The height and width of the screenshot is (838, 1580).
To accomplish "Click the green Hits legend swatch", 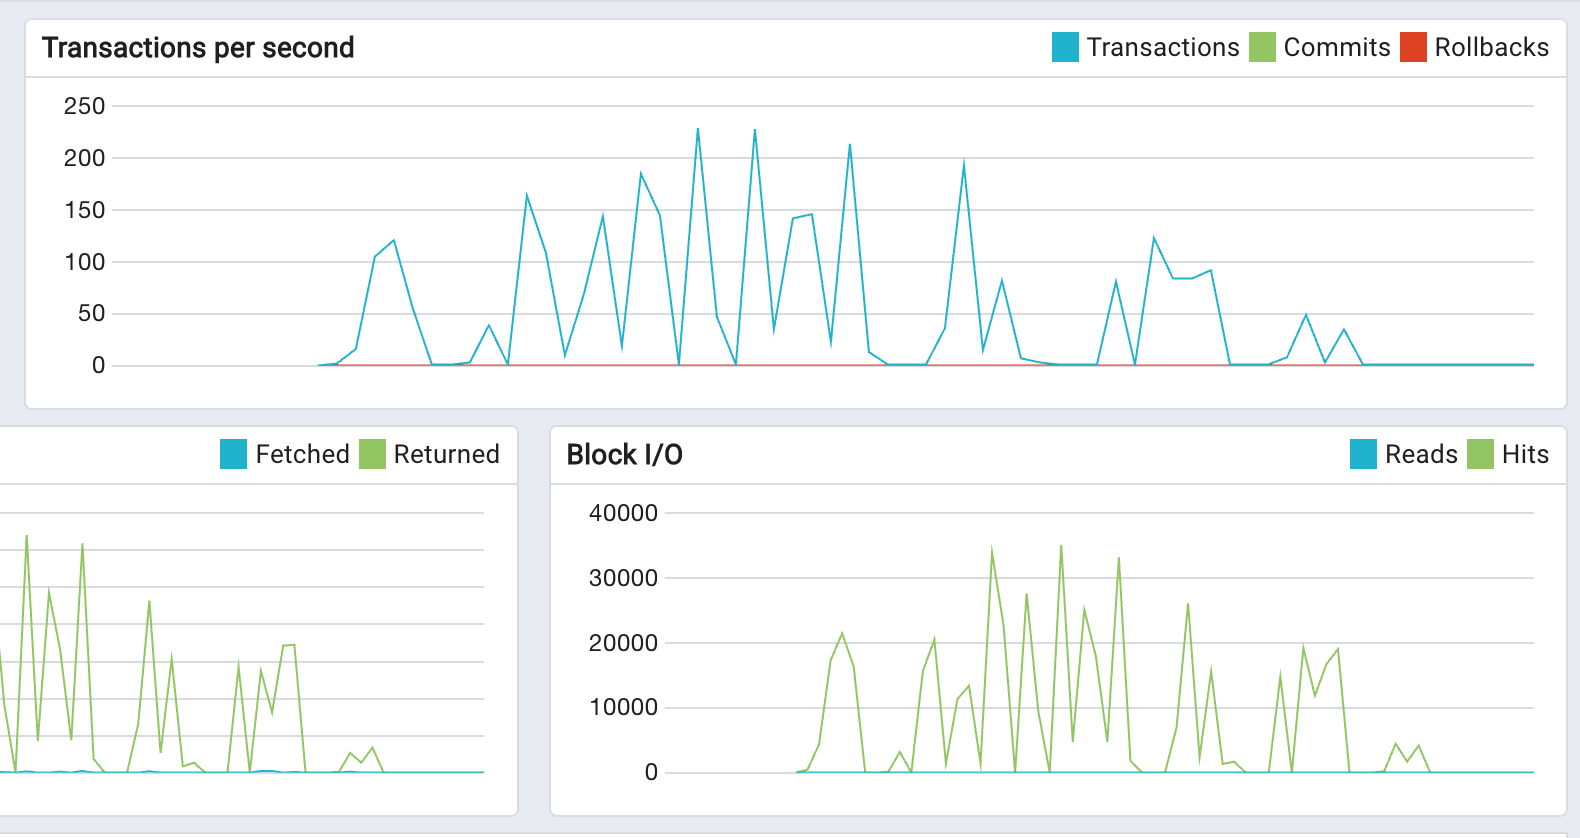I will tap(1480, 454).
